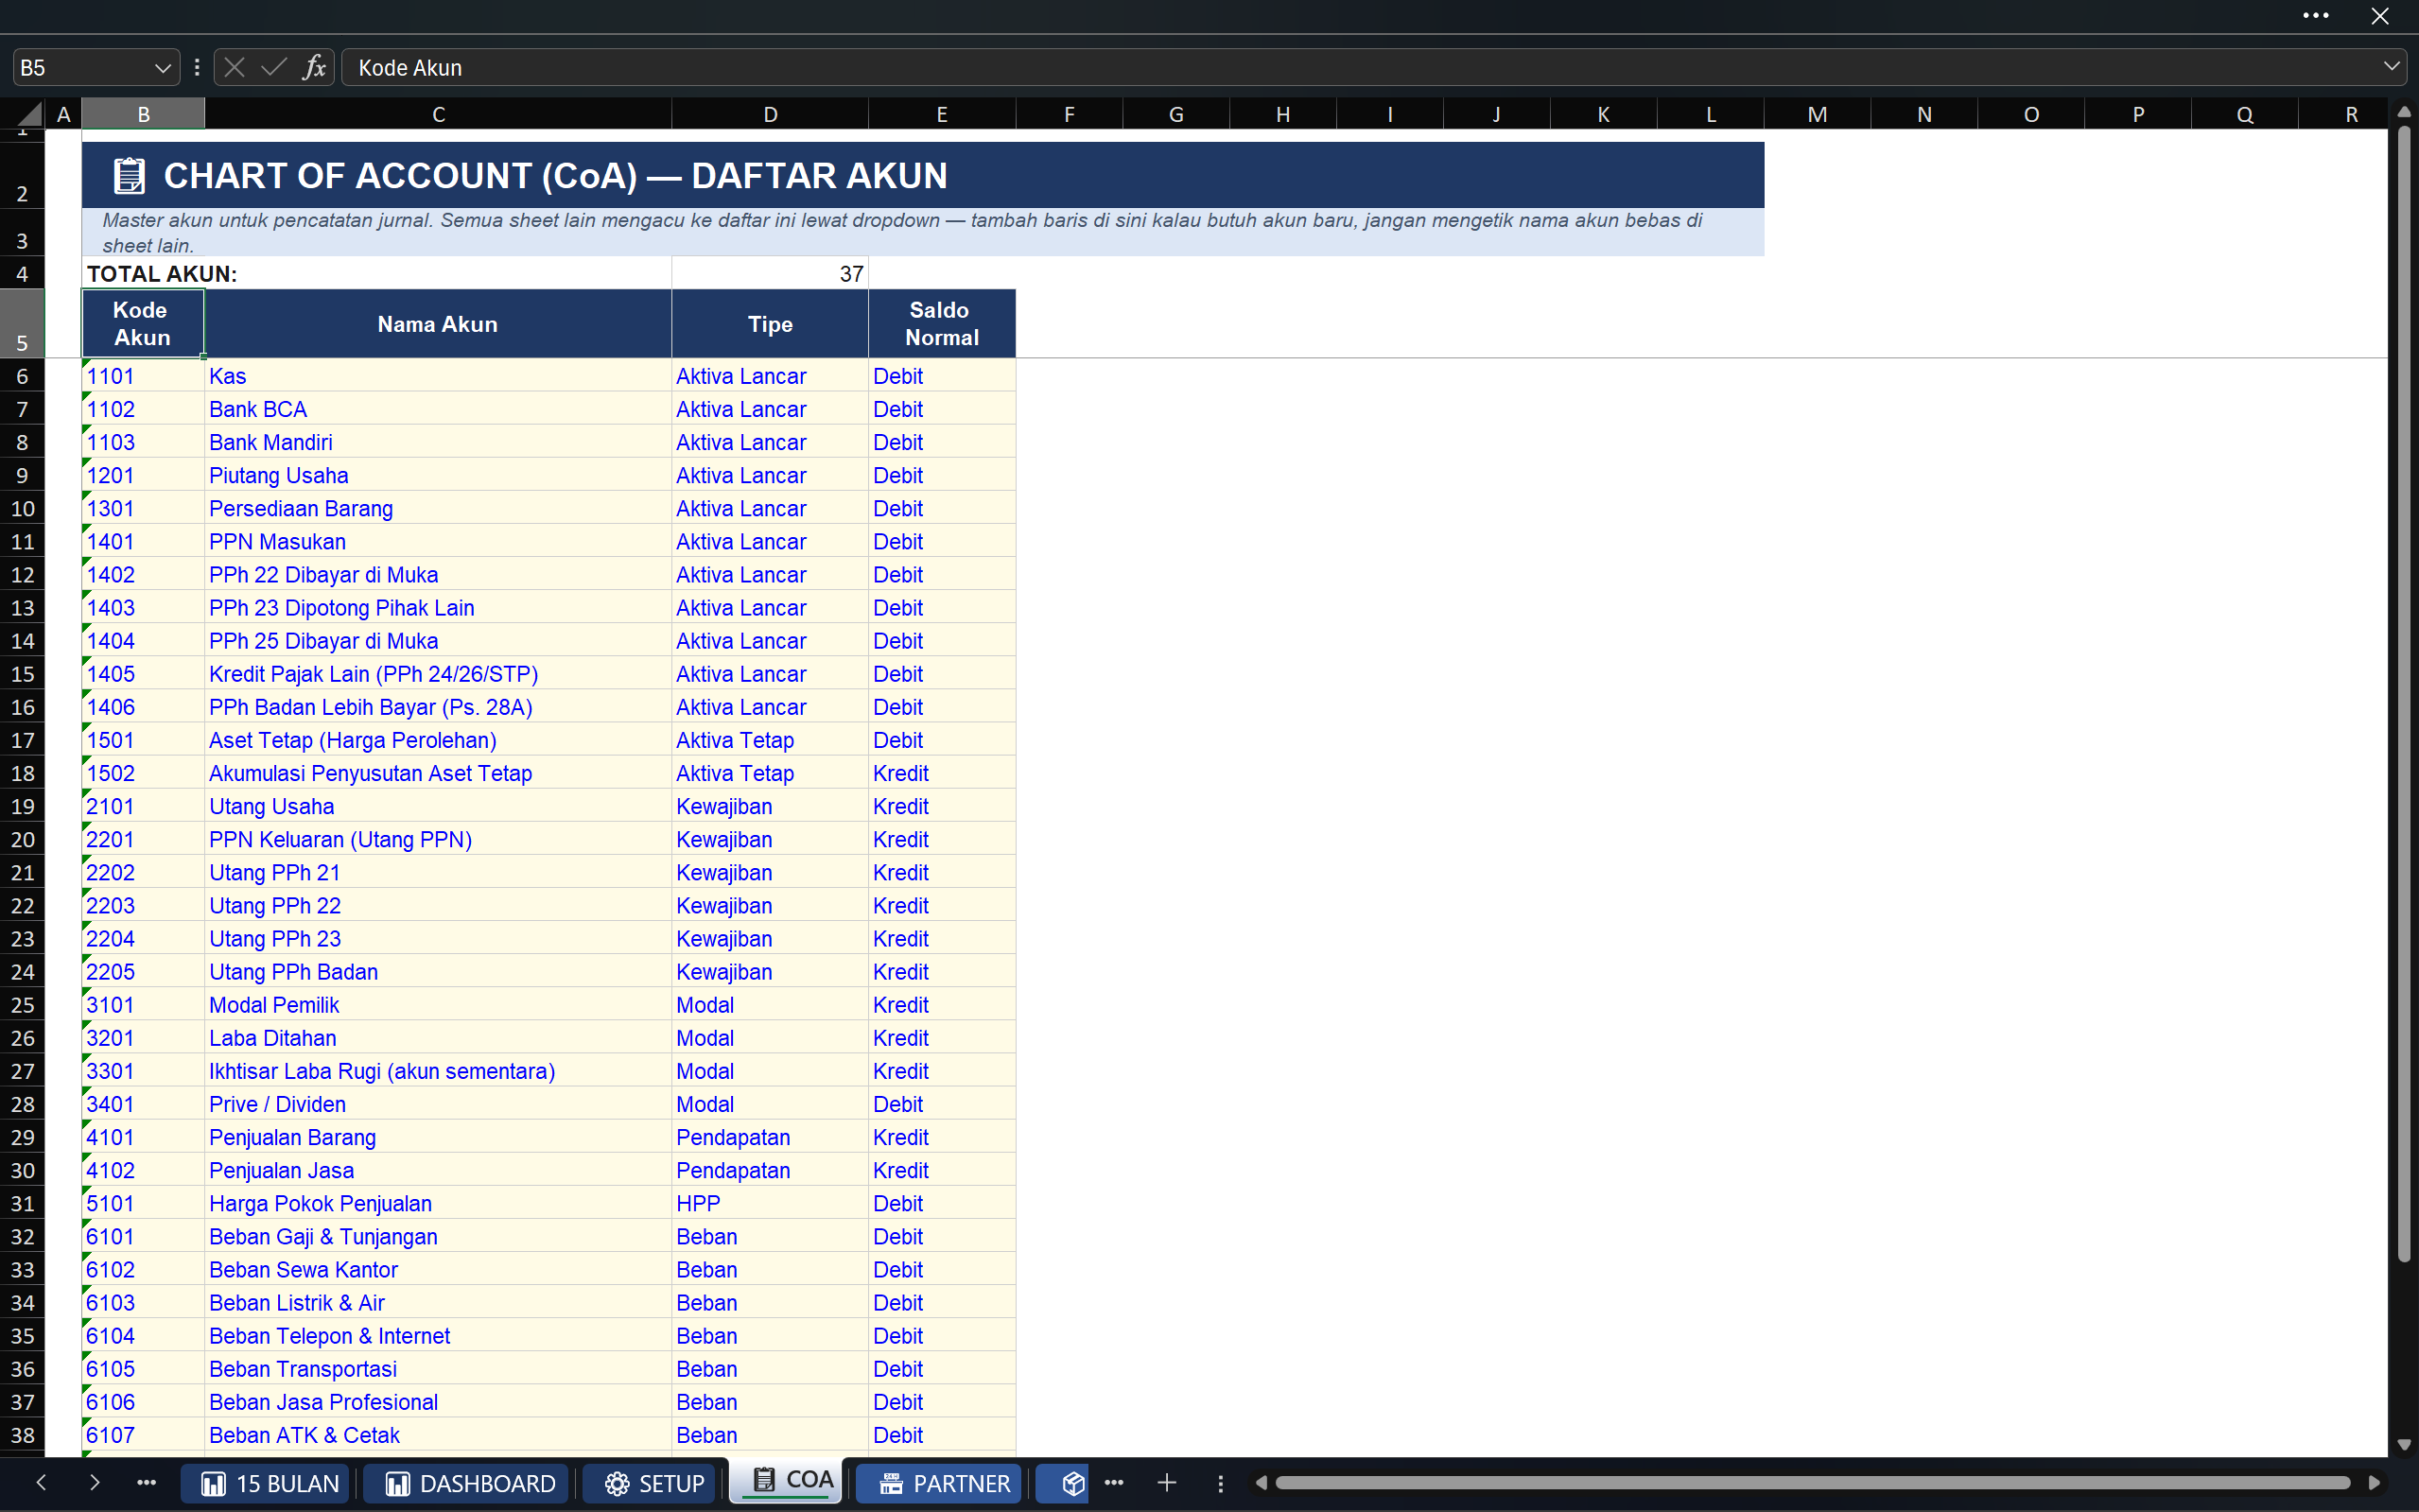Show more sheets after PARTNER tab
The height and width of the screenshot is (1512, 2419).
pos(1114,1482)
